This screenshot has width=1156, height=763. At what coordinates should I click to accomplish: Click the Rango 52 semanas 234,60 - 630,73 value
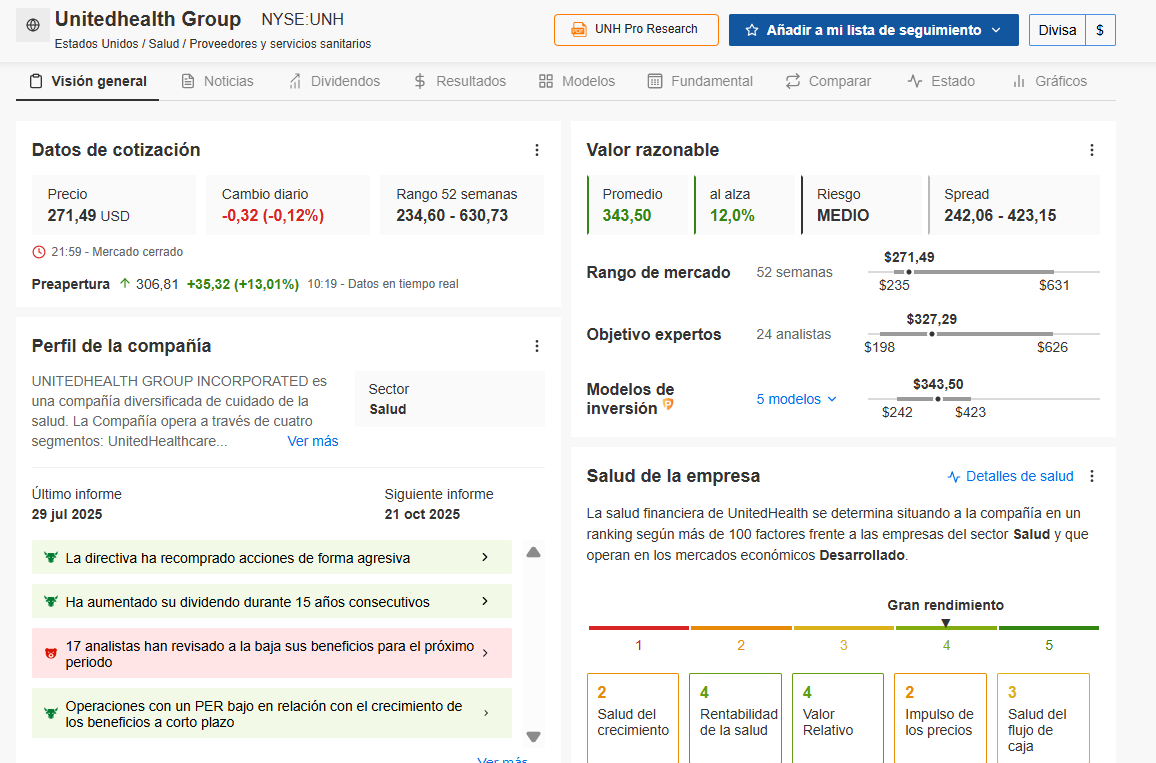click(452, 216)
